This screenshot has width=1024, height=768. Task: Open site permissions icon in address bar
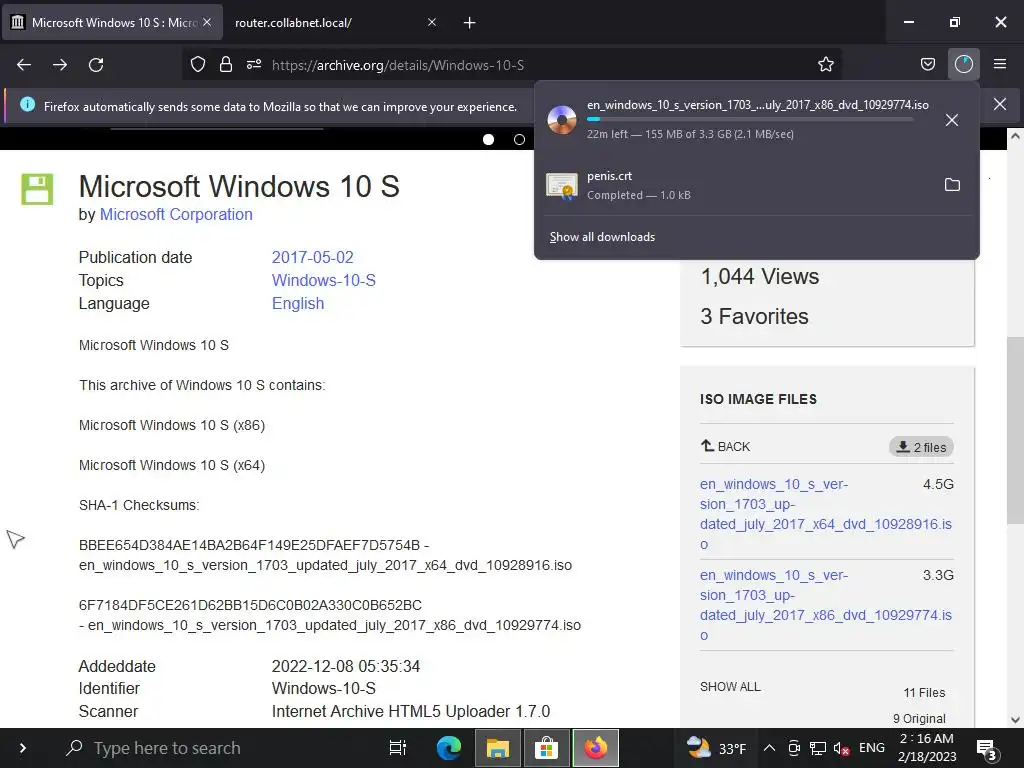click(254, 65)
